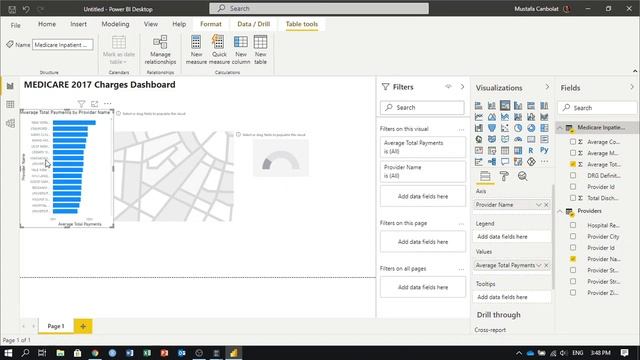Open the Home ribbon tab

pyautogui.click(x=47, y=24)
